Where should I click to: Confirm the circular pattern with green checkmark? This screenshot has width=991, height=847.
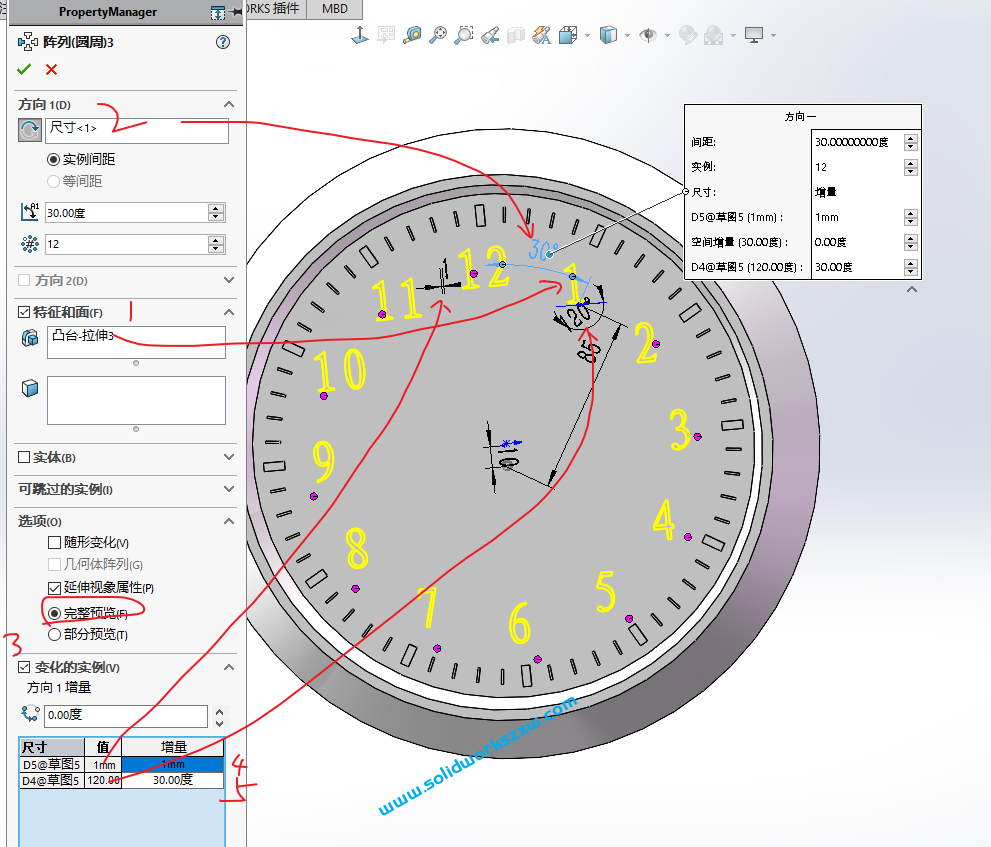[25, 70]
